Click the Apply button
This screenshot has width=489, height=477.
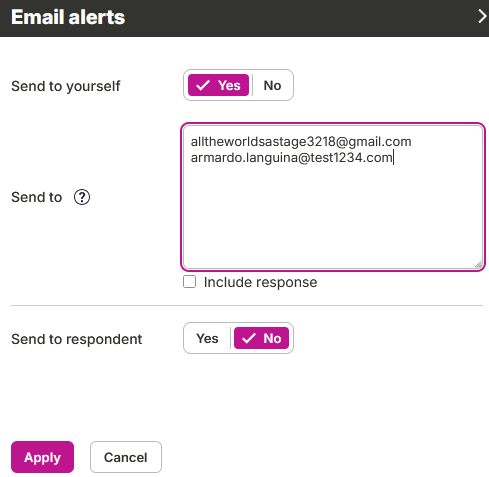click(x=42, y=457)
